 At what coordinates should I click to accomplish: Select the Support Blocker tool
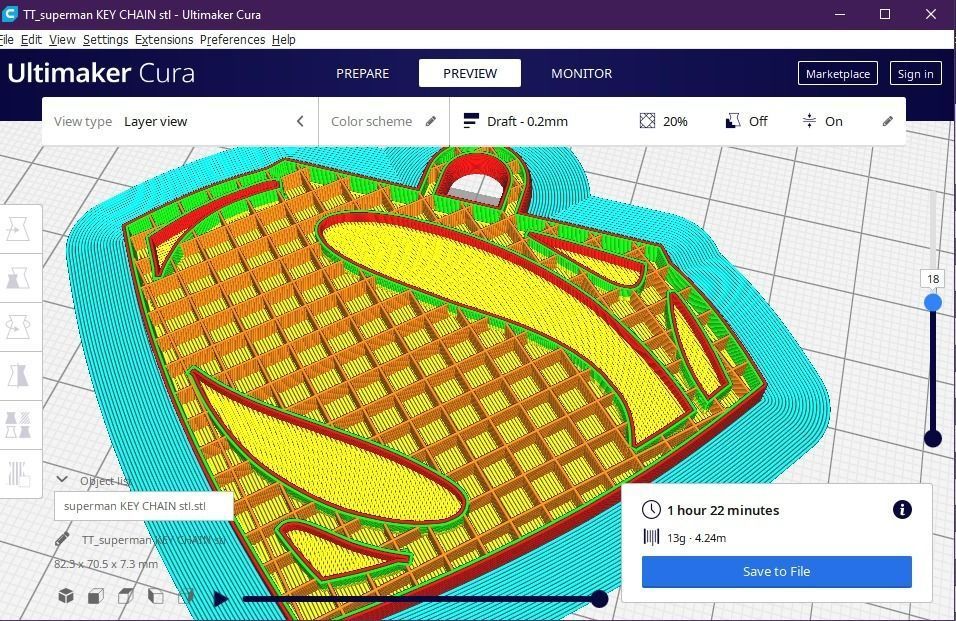18,474
